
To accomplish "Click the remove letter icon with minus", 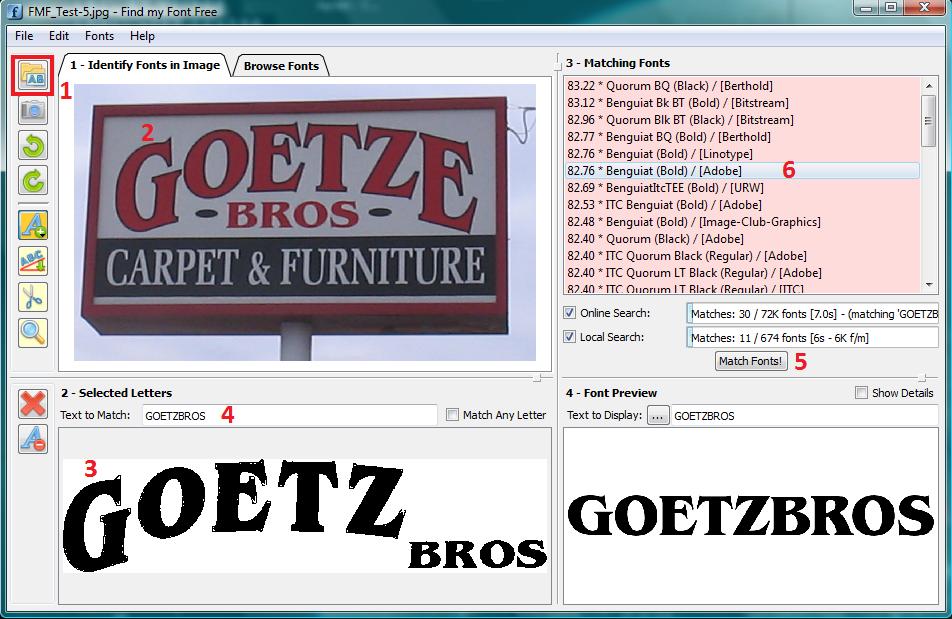I will [33, 439].
